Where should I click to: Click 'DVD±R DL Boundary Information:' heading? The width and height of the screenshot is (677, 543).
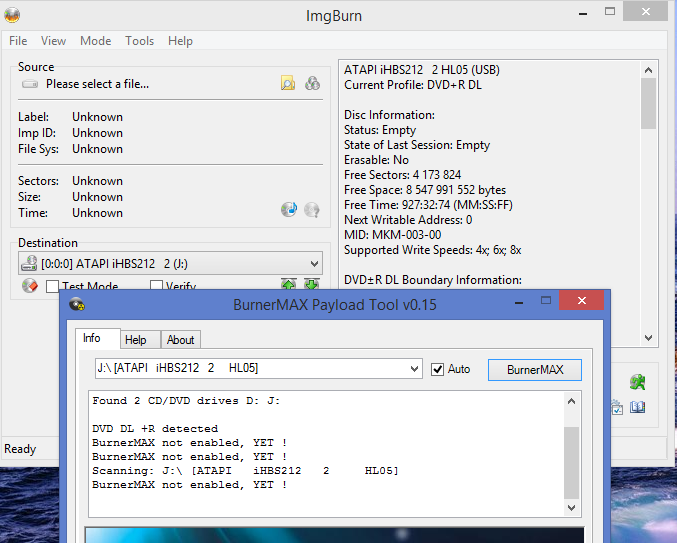click(433, 280)
